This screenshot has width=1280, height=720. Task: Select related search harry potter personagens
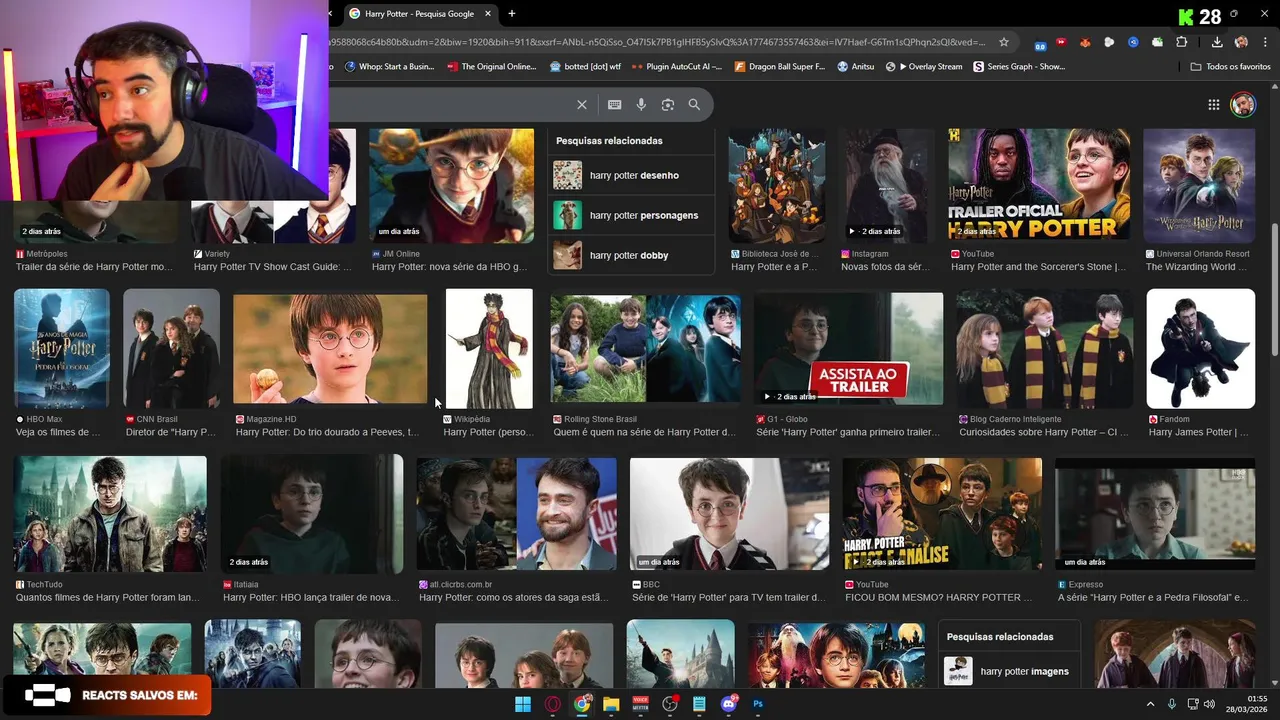pos(632,215)
